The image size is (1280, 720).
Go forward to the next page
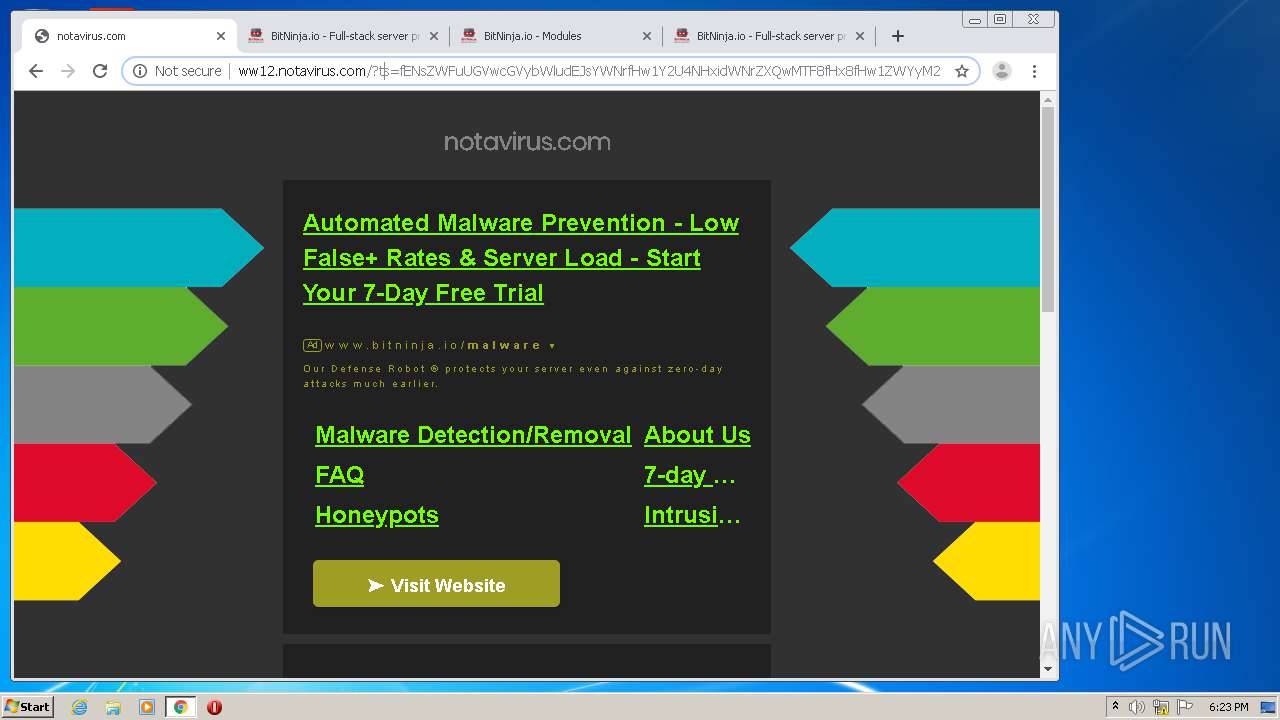pyautogui.click(x=68, y=71)
